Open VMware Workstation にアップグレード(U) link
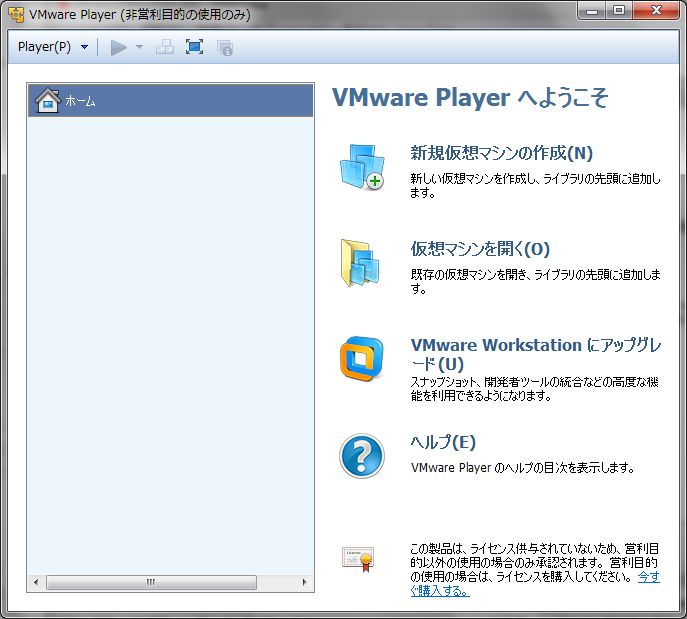Image resolution: width=687 pixels, height=619 pixels. click(x=536, y=354)
